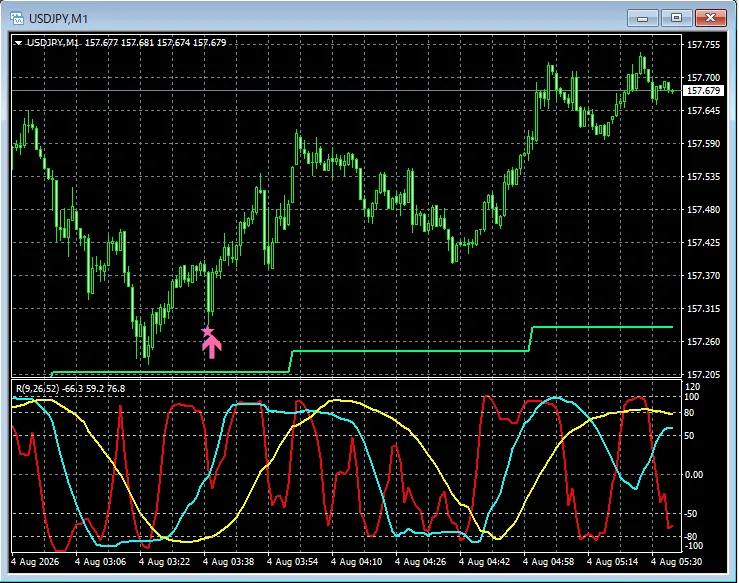Minimize the USDJPY chart window

coord(642,18)
